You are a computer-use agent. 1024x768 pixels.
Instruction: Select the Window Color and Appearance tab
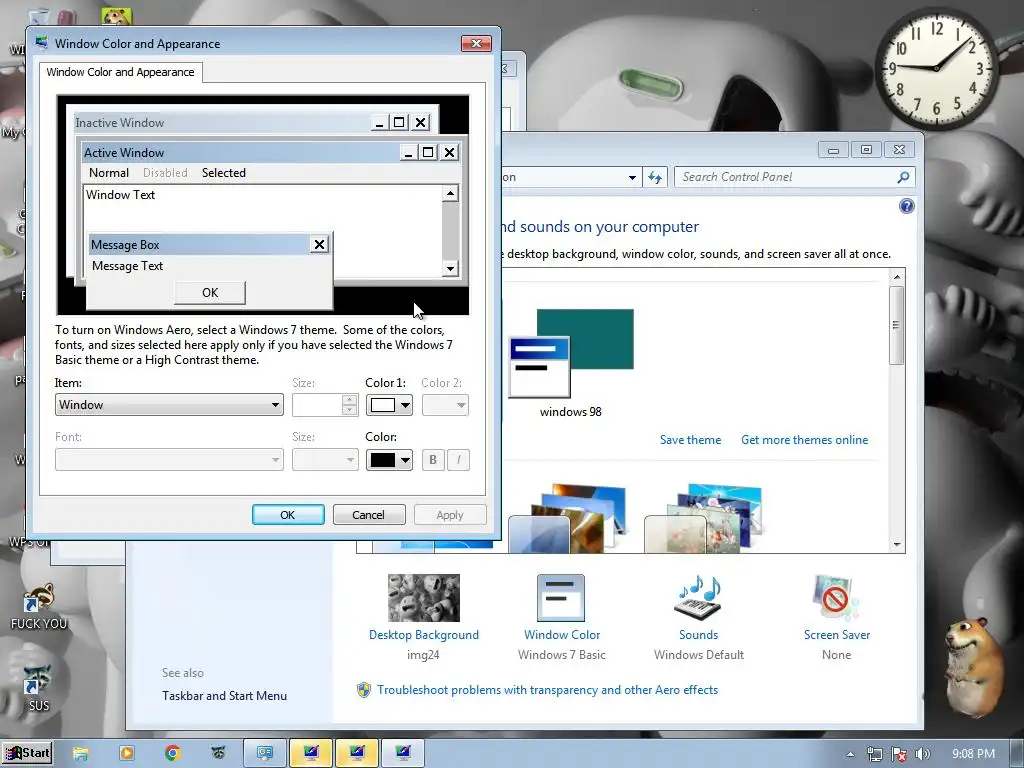120,72
